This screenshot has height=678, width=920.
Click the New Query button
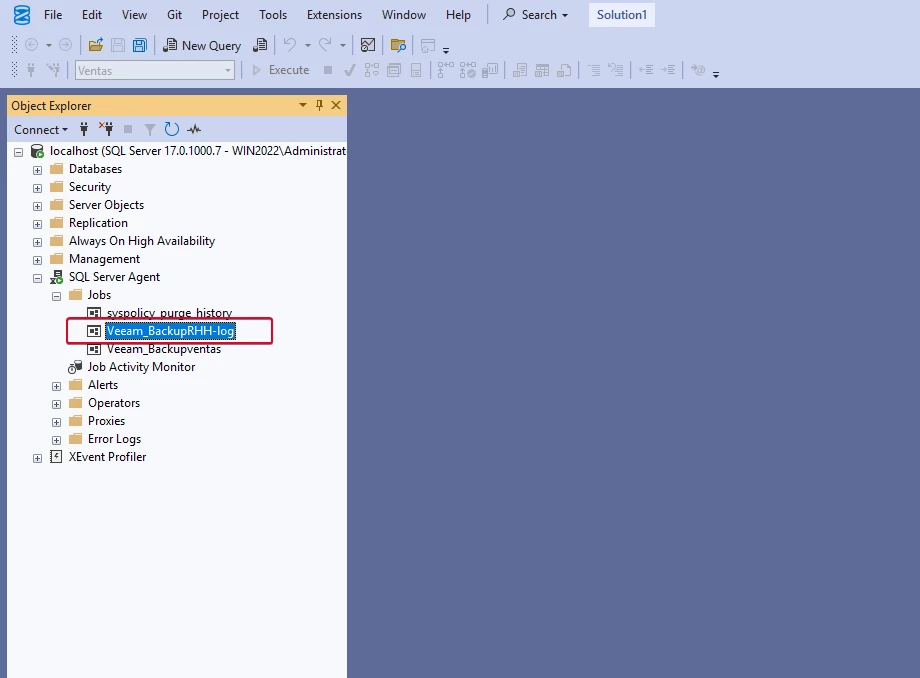[202, 45]
